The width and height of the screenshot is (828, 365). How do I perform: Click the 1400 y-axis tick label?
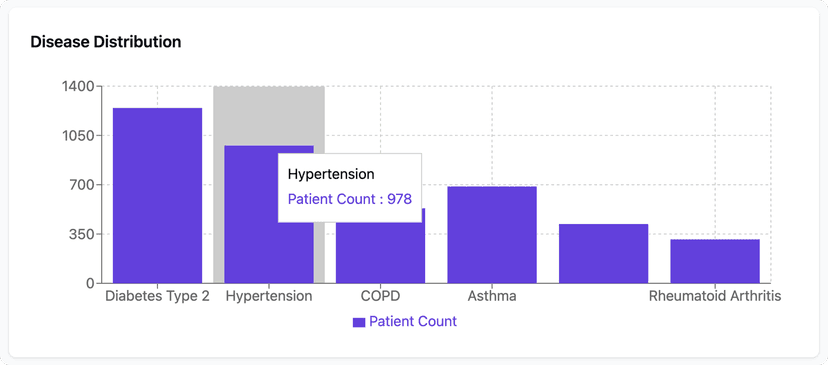(79, 86)
